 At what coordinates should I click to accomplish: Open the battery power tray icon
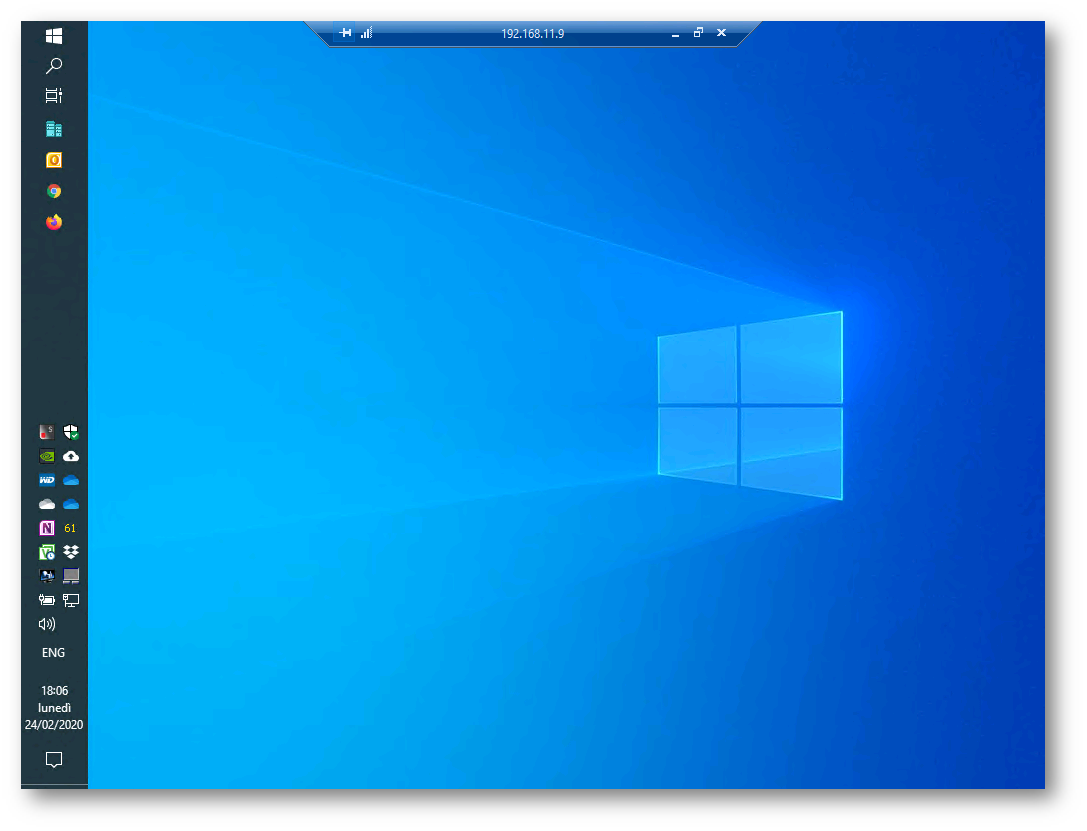click(46, 600)
